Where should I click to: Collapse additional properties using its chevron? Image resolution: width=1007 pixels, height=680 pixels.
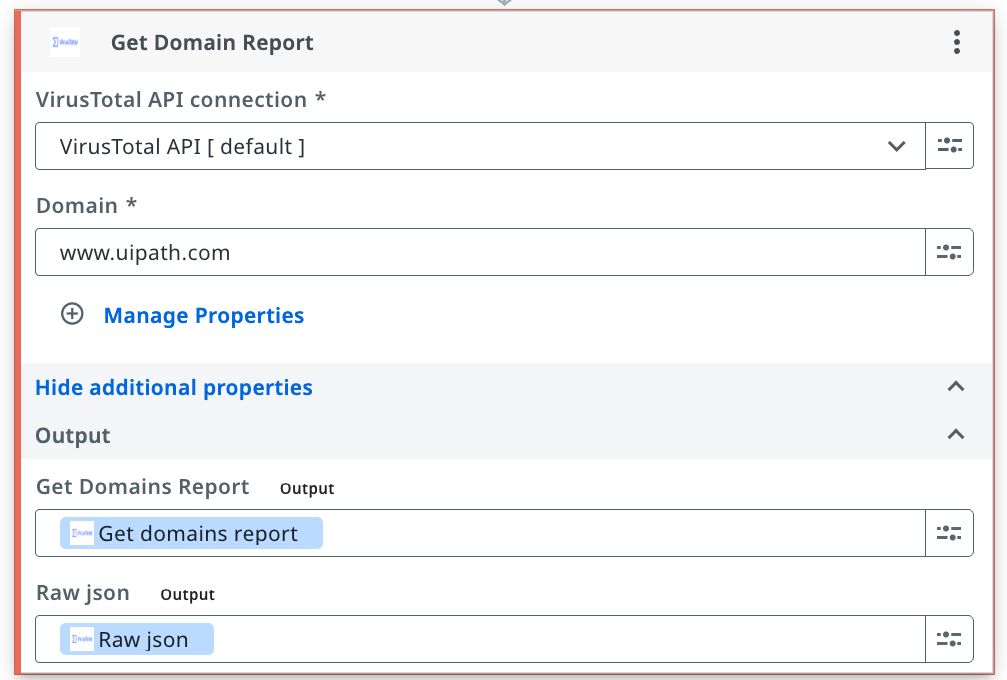956,387
